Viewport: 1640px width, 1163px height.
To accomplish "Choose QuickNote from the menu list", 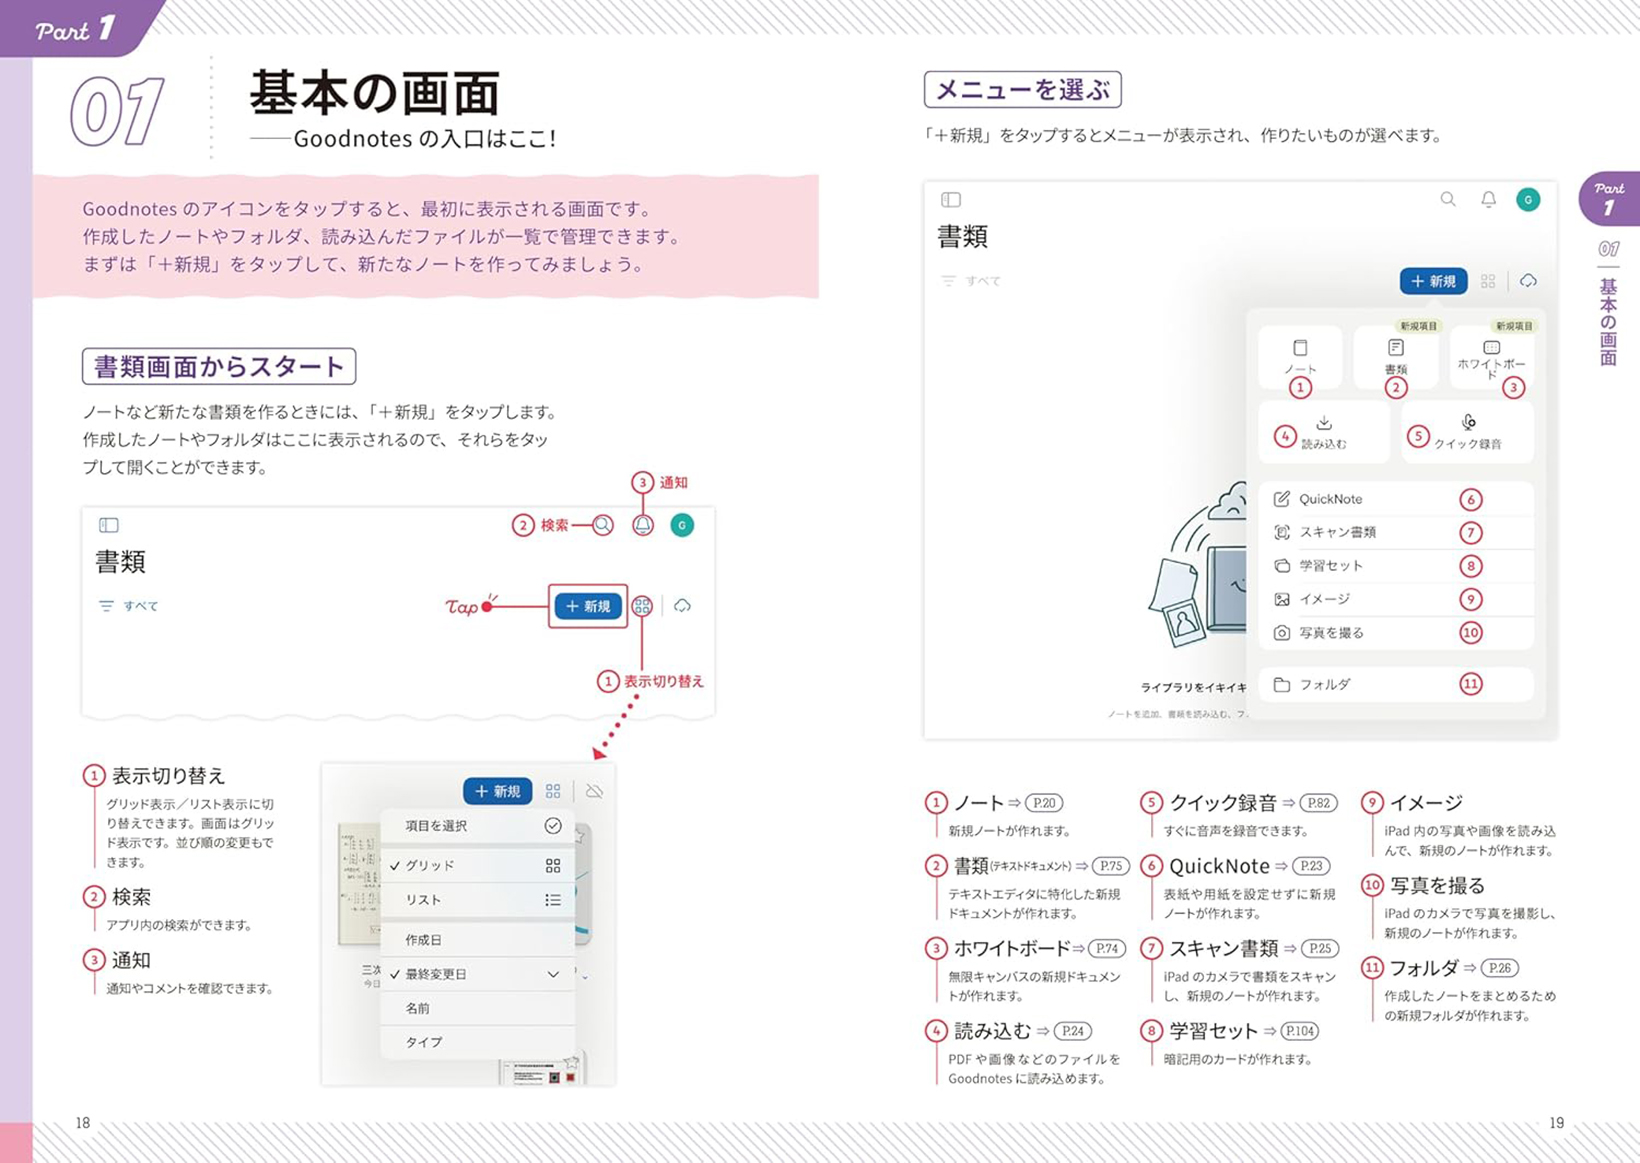I will click(1330, 499).
